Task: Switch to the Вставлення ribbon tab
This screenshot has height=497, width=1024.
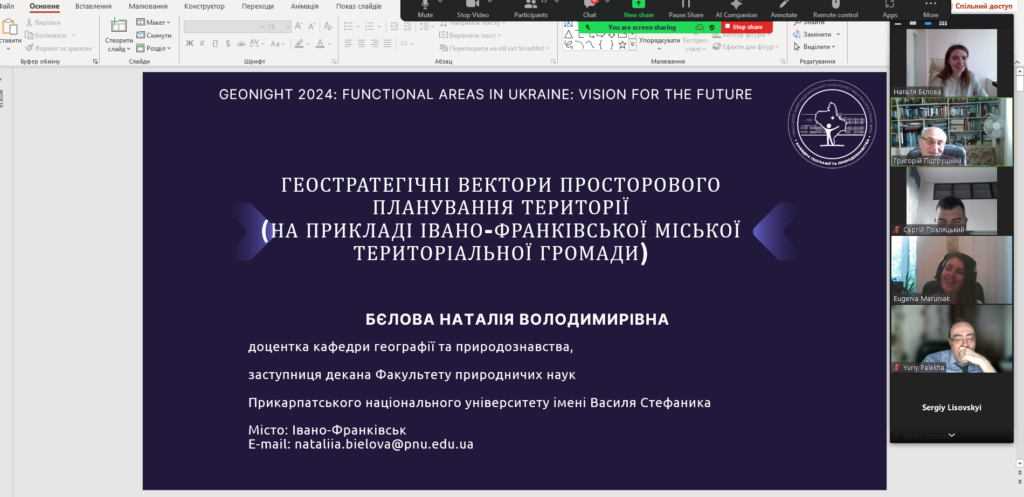Action: (x=93, y=6)
